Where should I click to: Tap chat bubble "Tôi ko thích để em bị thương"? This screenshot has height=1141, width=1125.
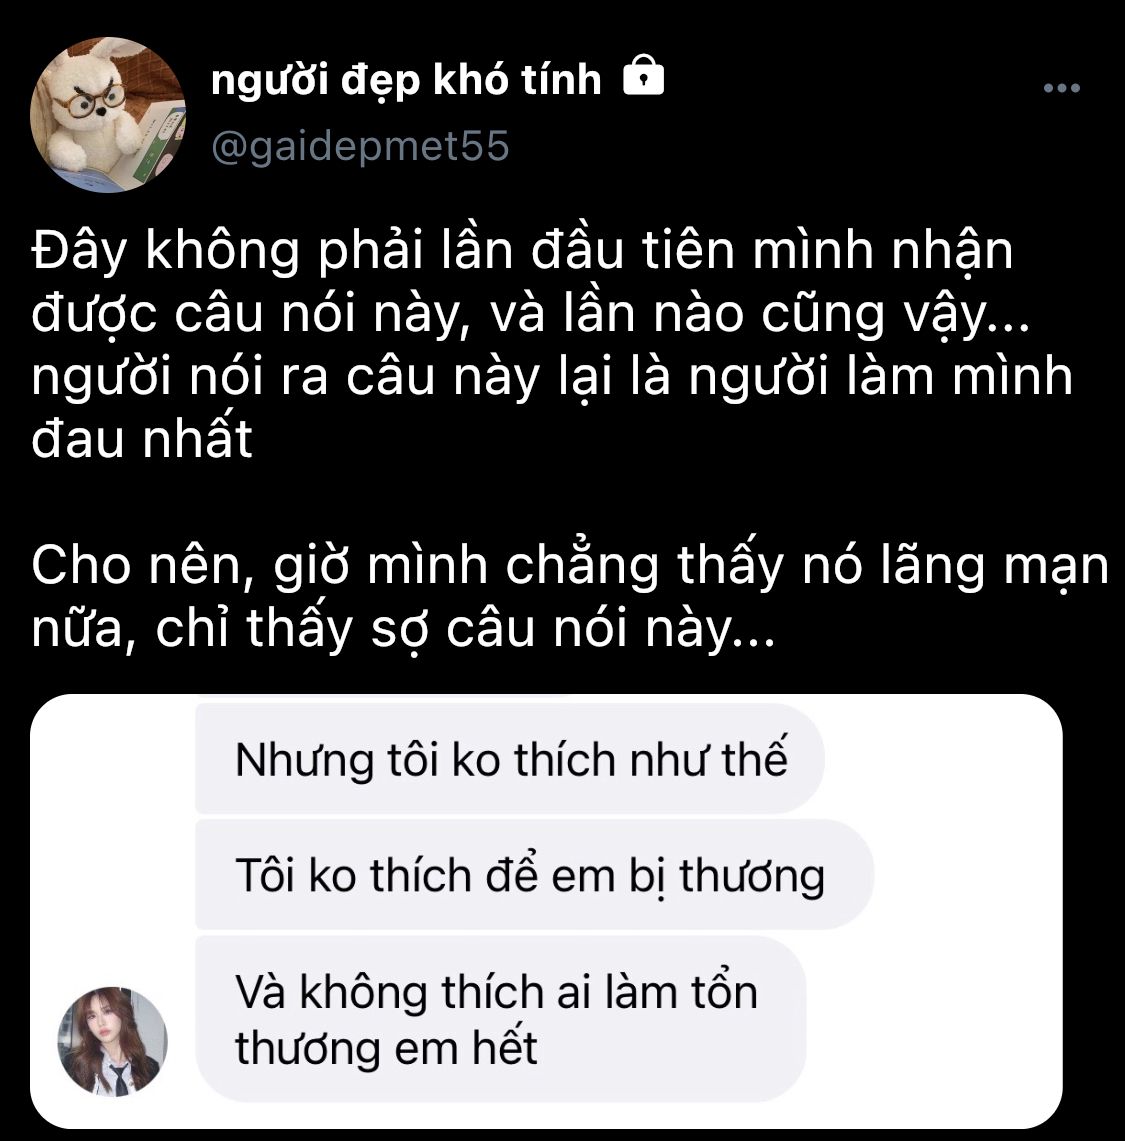(534, 874)
